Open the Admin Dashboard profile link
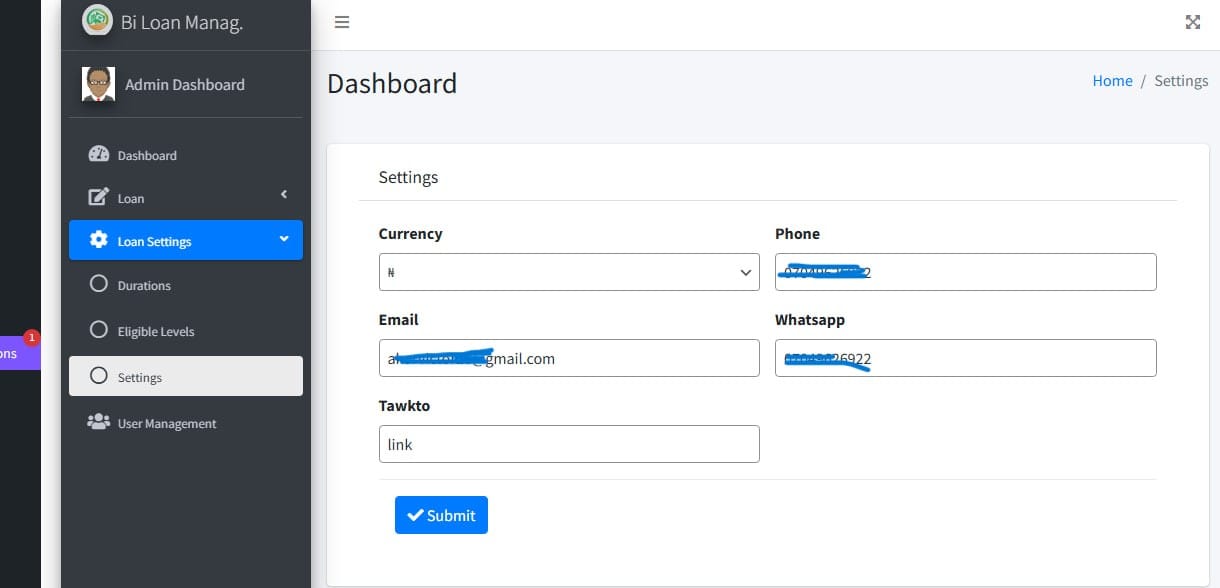The width and height of the screenshot is (1220, 588). [184, 85]
